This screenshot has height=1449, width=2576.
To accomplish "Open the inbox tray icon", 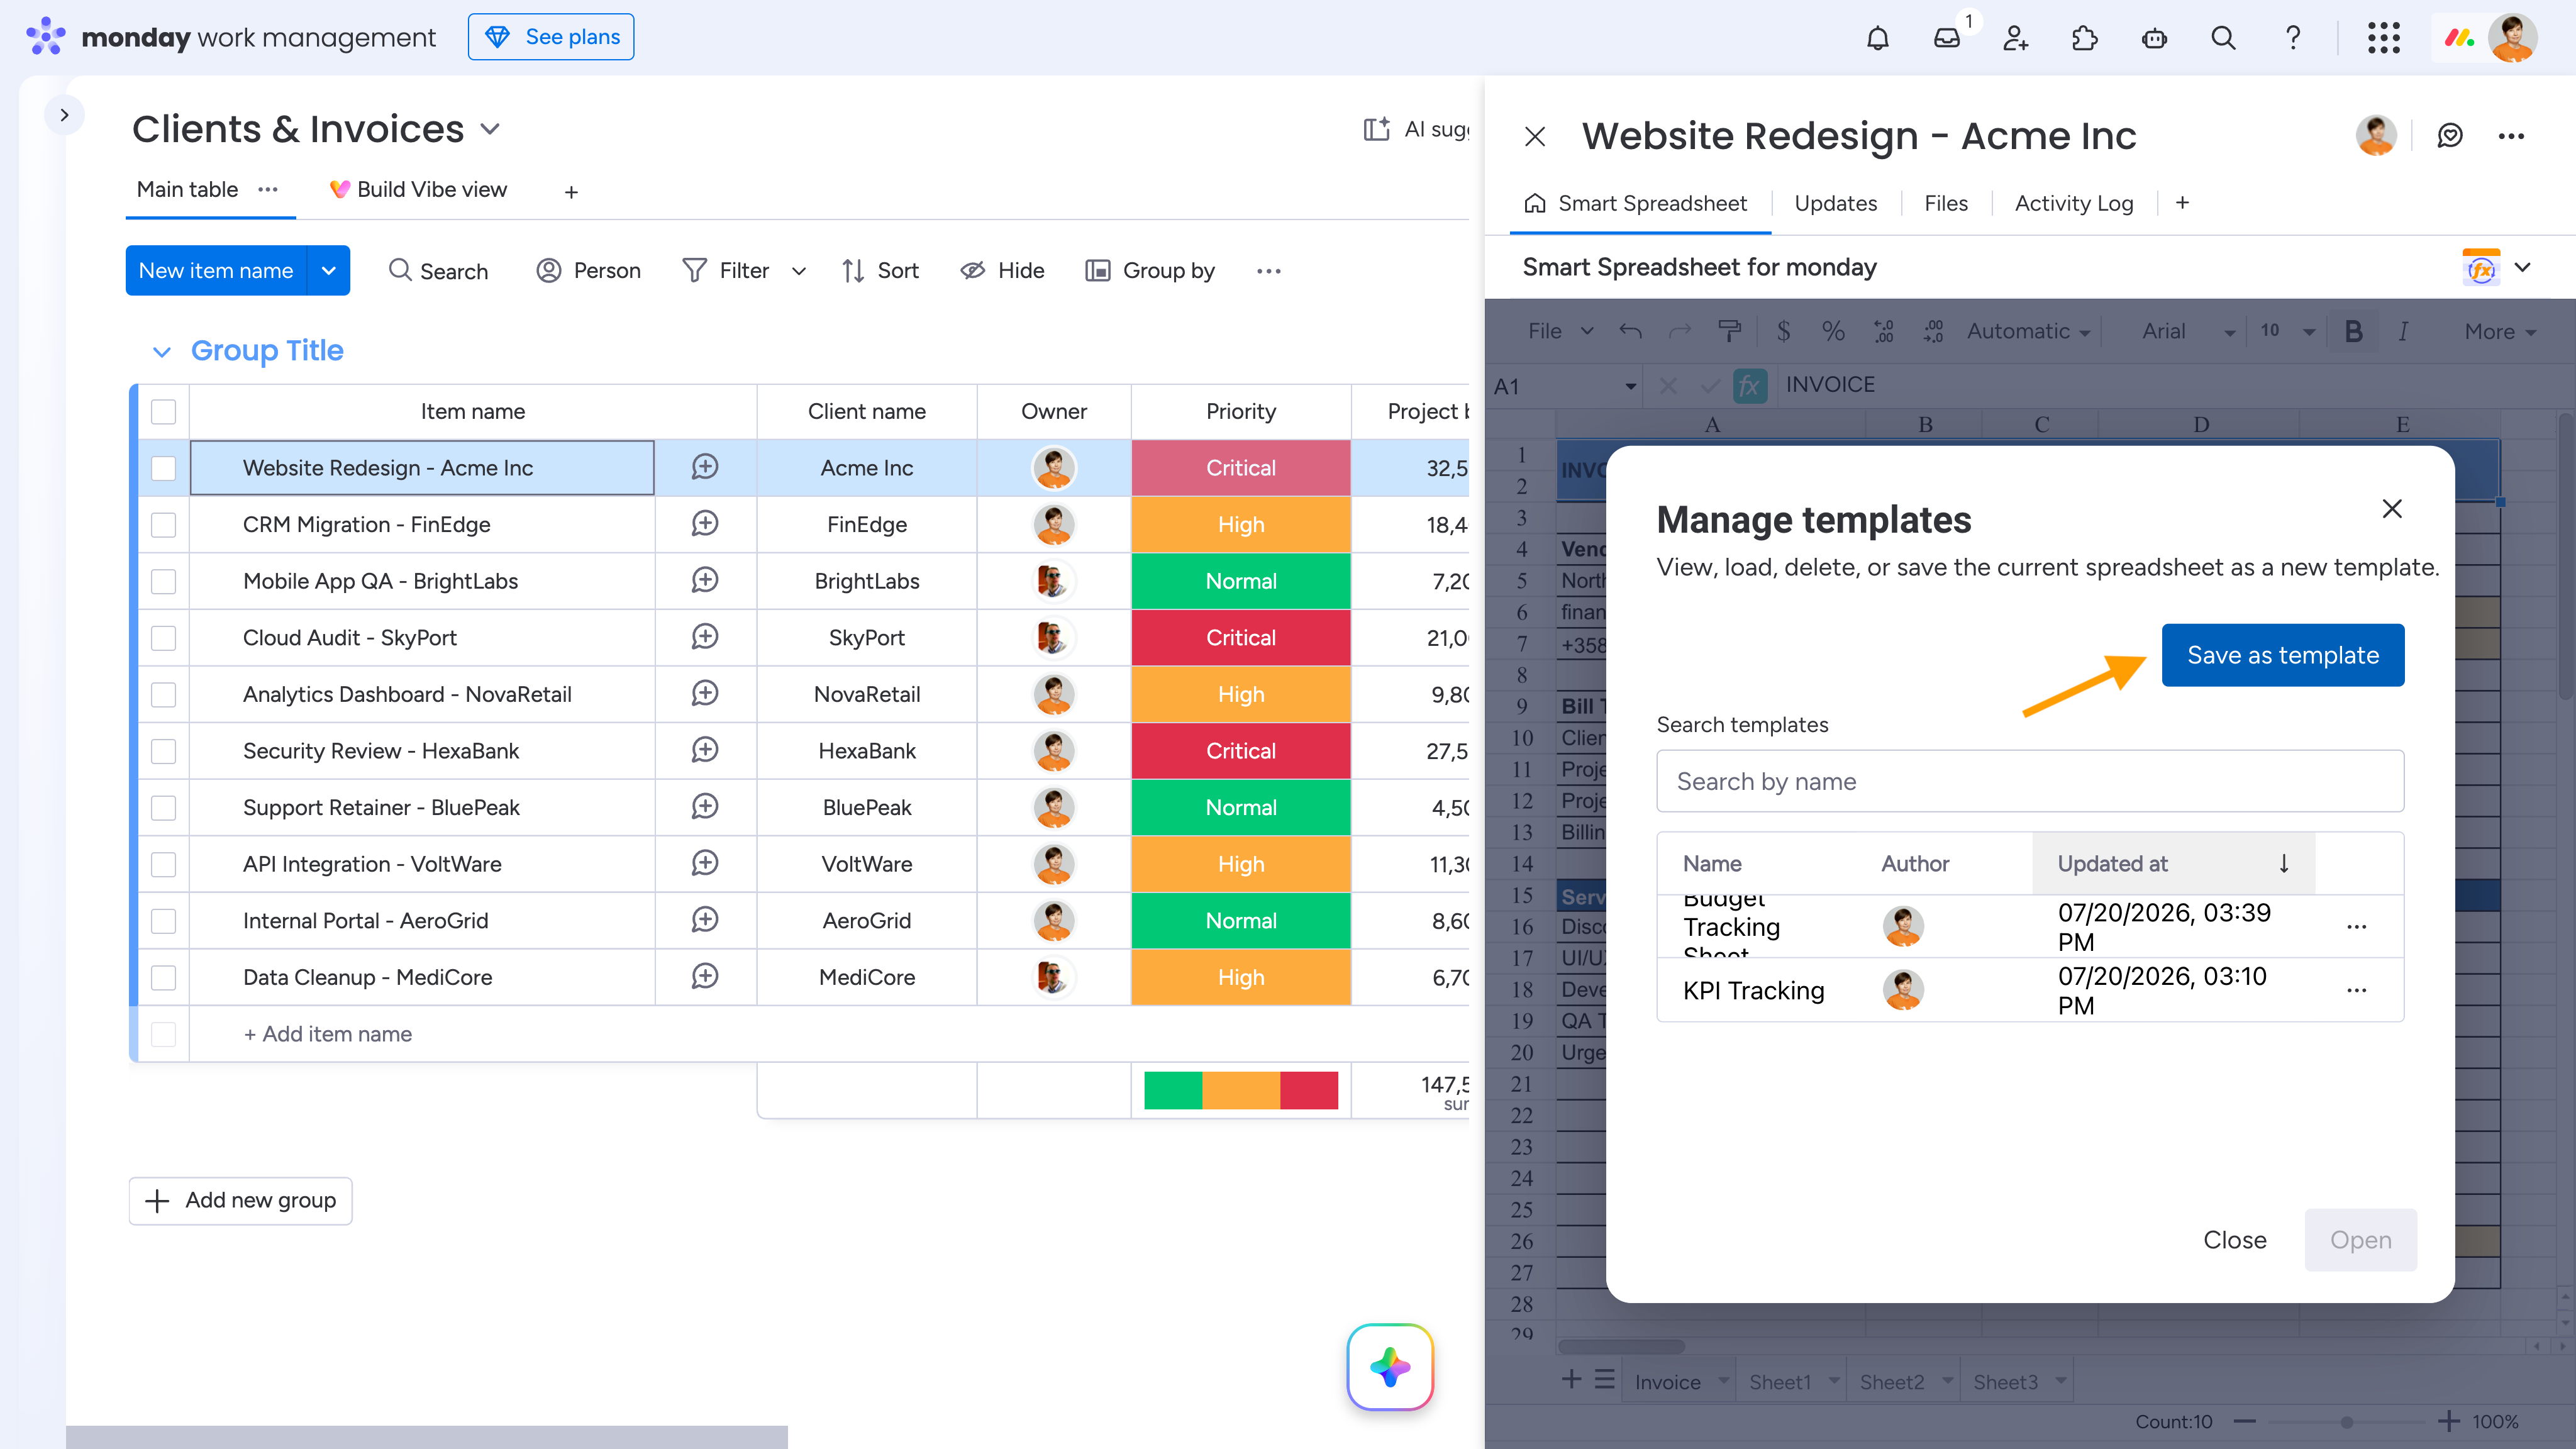I will pos(1946,38).
